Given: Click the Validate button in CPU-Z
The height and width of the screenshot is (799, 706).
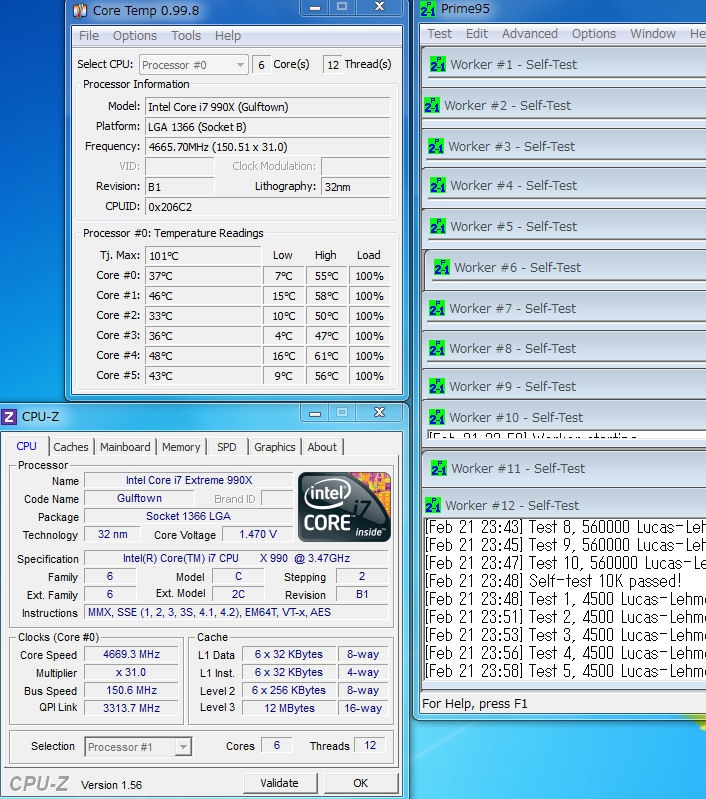Looking at the screenshot, I should pos(279,783).
